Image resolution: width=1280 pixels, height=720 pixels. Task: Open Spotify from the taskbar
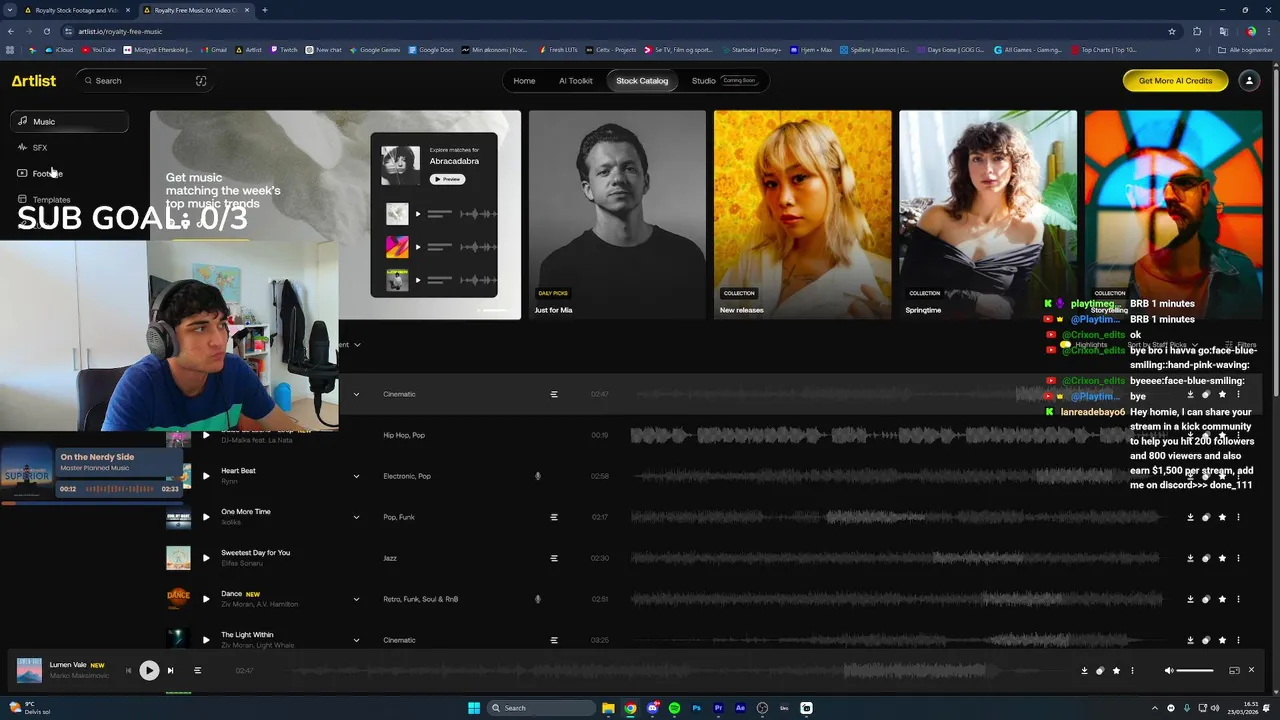(674, 708)
